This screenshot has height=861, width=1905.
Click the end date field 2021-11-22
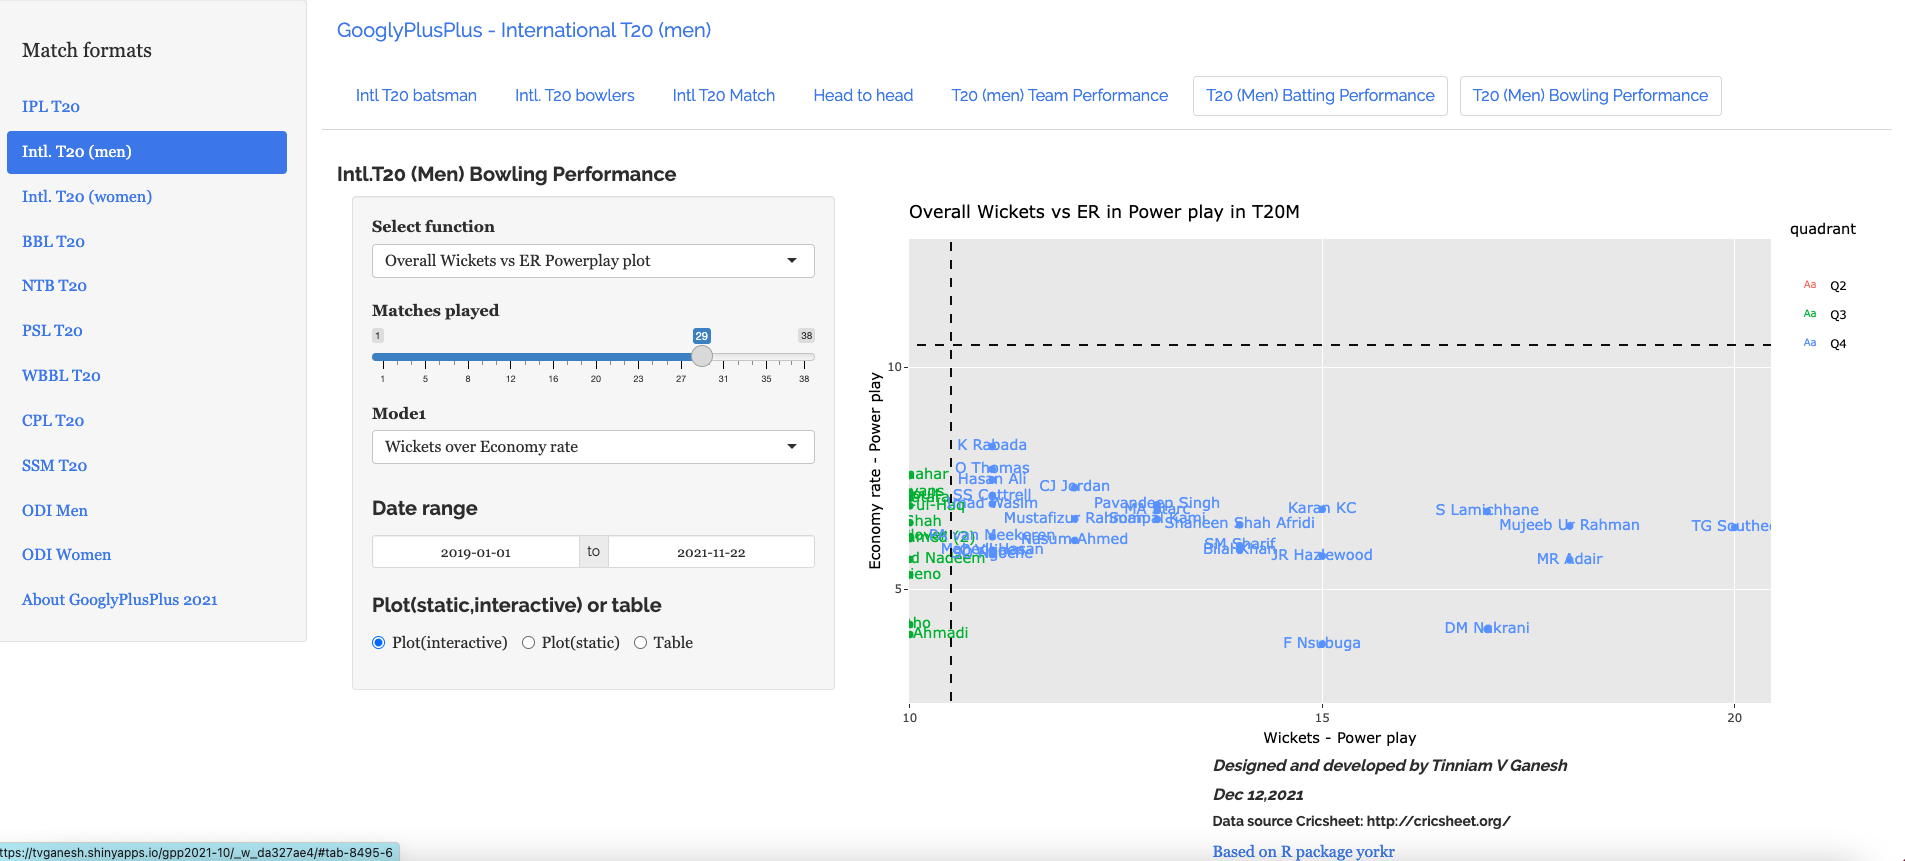[711, 552]
